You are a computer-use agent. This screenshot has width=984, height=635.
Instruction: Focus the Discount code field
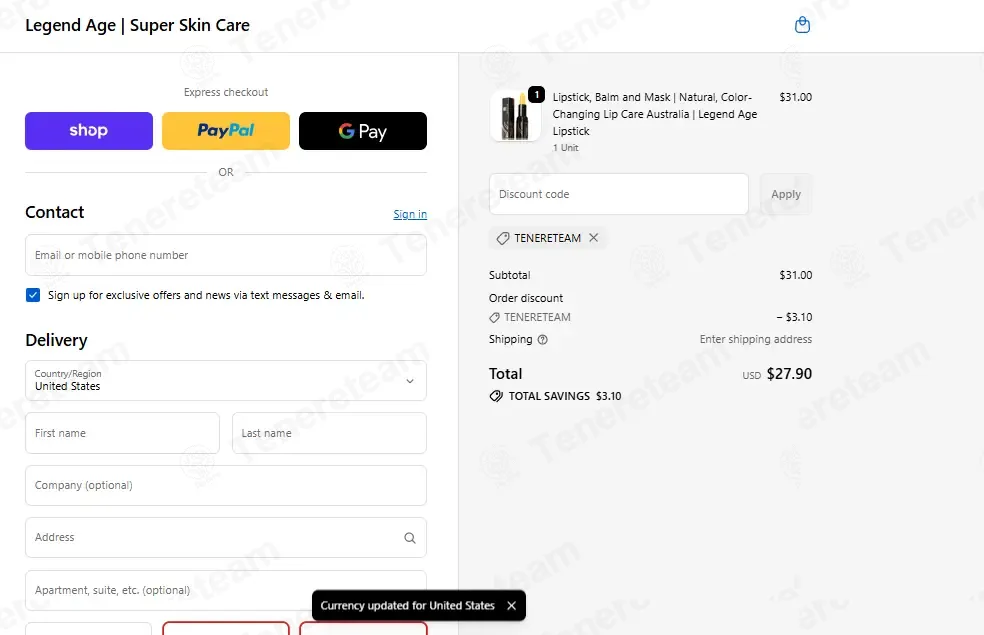pyautogui.click(x=619, y=194)
